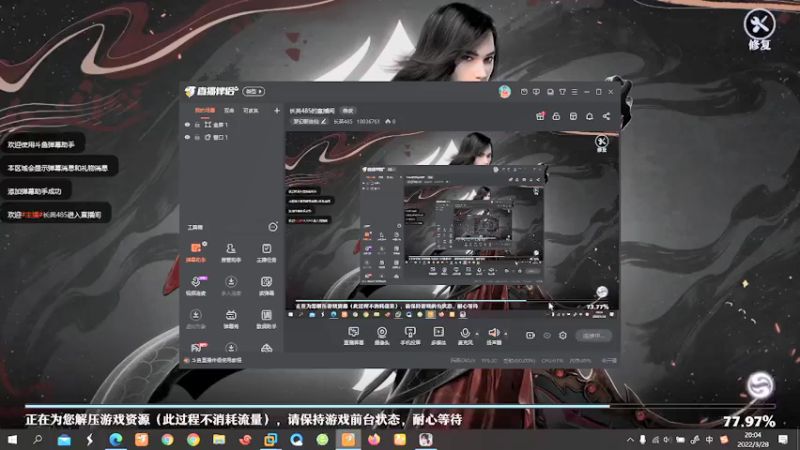The width and height of the screenshot is (800, 450).
Task: Toggle lock on 窗口1 source
Action: point(197,137)
